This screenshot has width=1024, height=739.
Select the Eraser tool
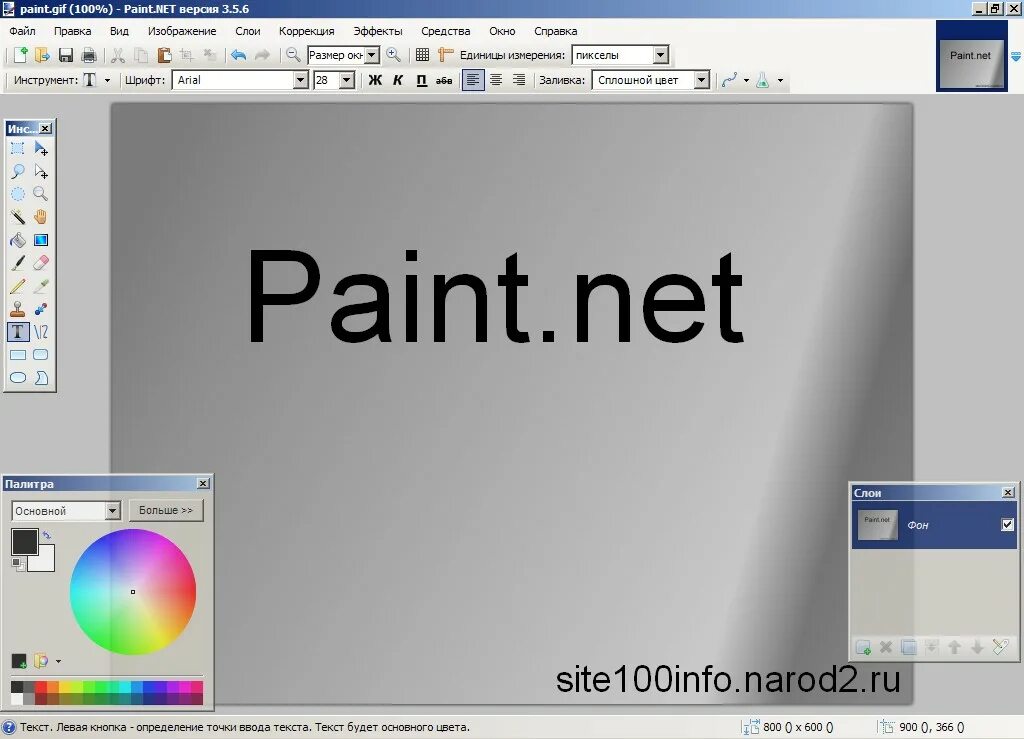(40, 263)
